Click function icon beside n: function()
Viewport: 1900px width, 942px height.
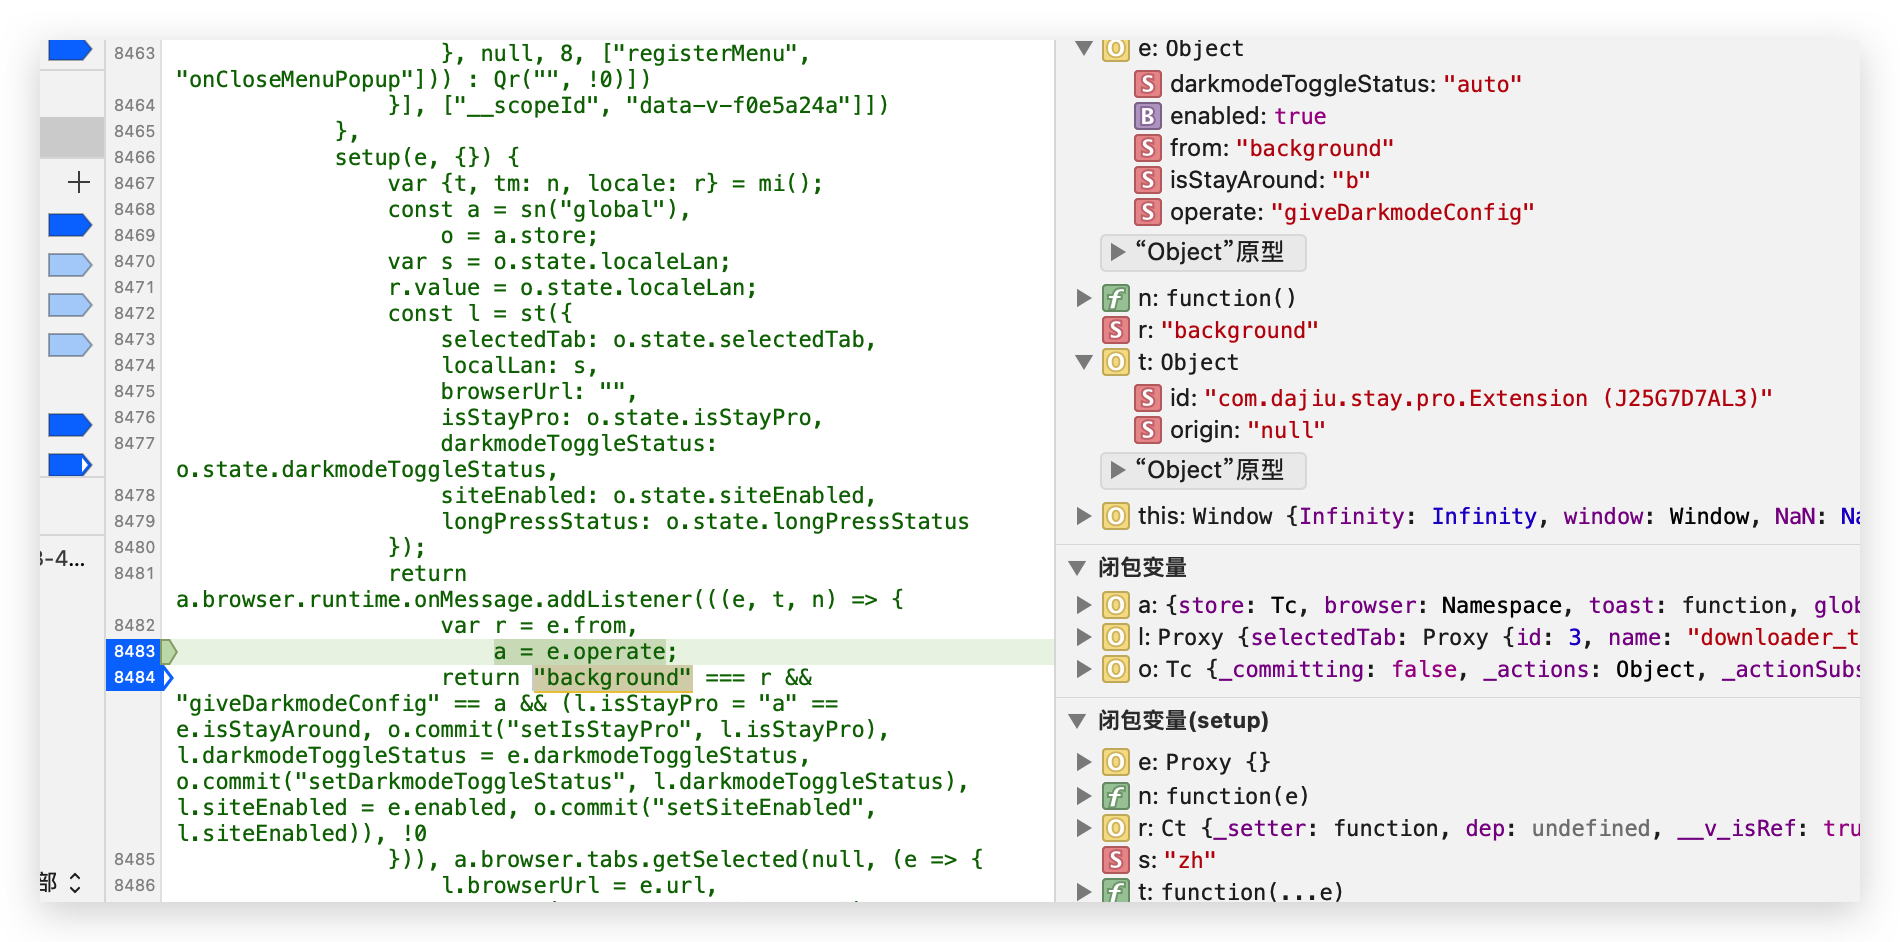point(1115,298)
